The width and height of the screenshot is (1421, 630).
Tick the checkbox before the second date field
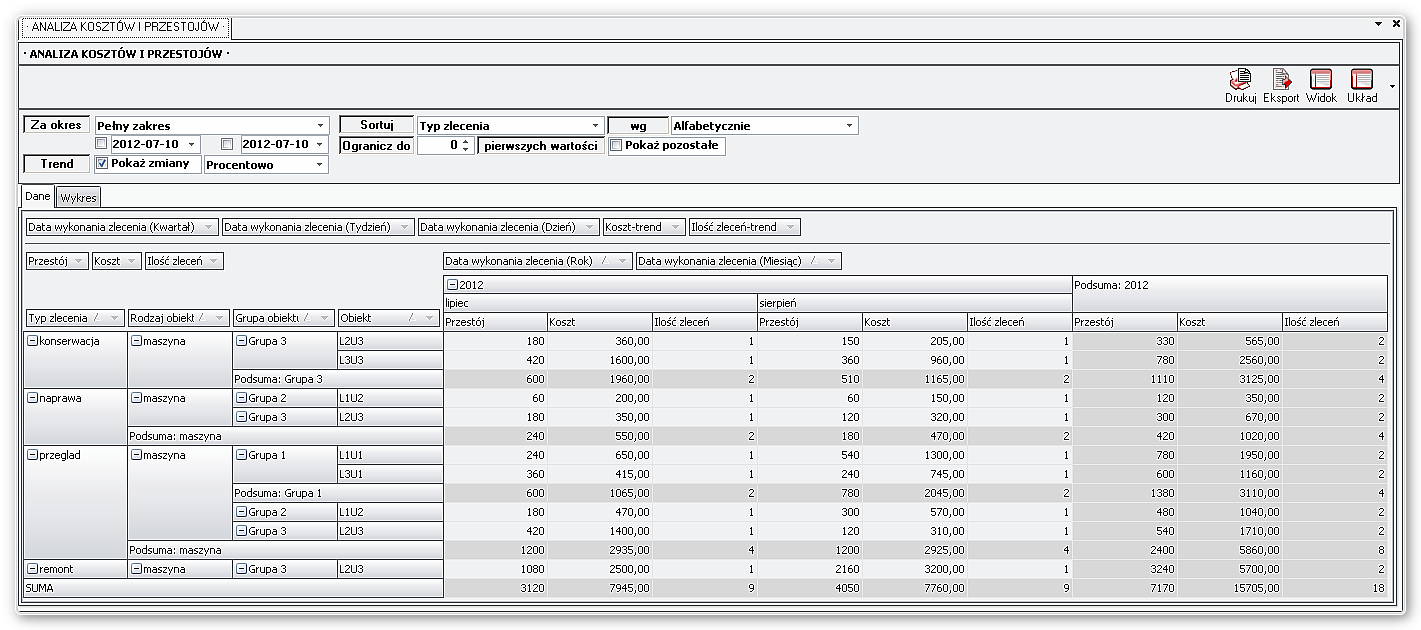tap(228, 144)
